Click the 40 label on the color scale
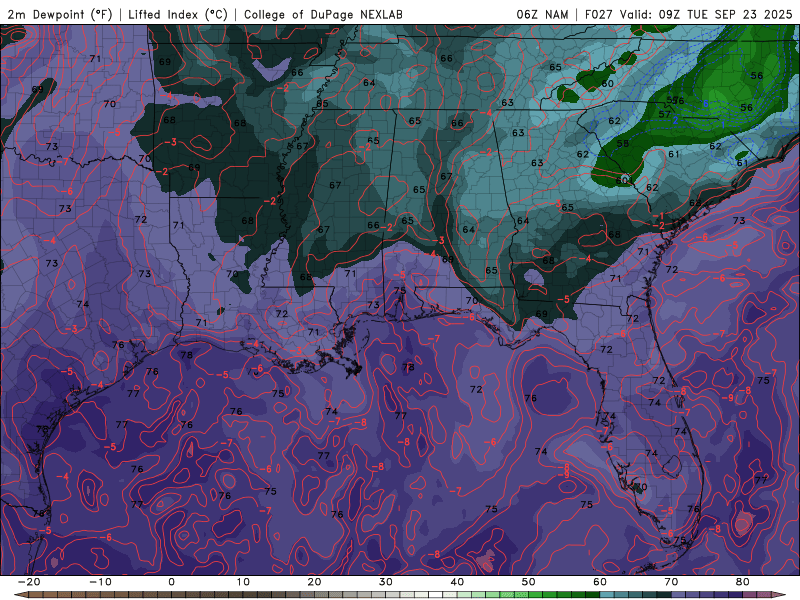 coord(457,582)
